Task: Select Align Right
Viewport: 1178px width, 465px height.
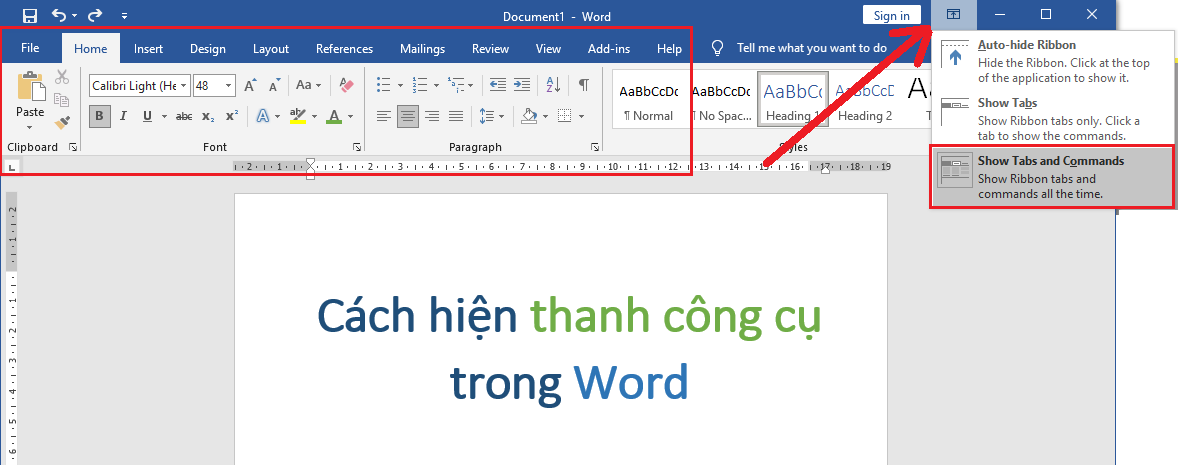Action: 432,116
